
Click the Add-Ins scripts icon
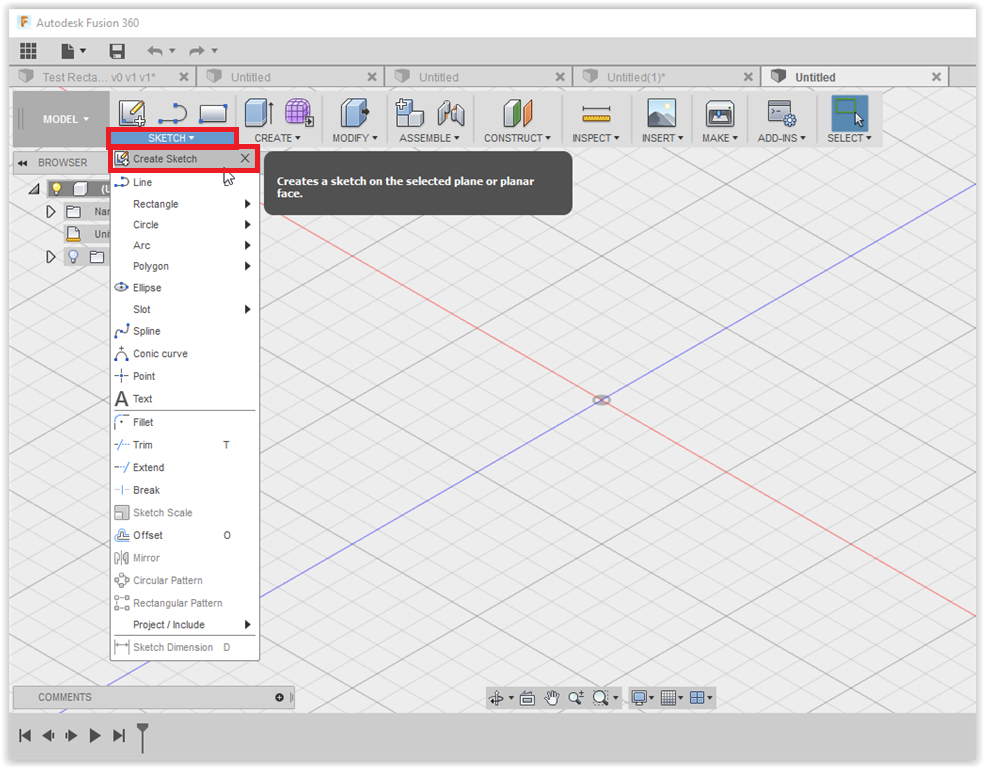[780, 113]
